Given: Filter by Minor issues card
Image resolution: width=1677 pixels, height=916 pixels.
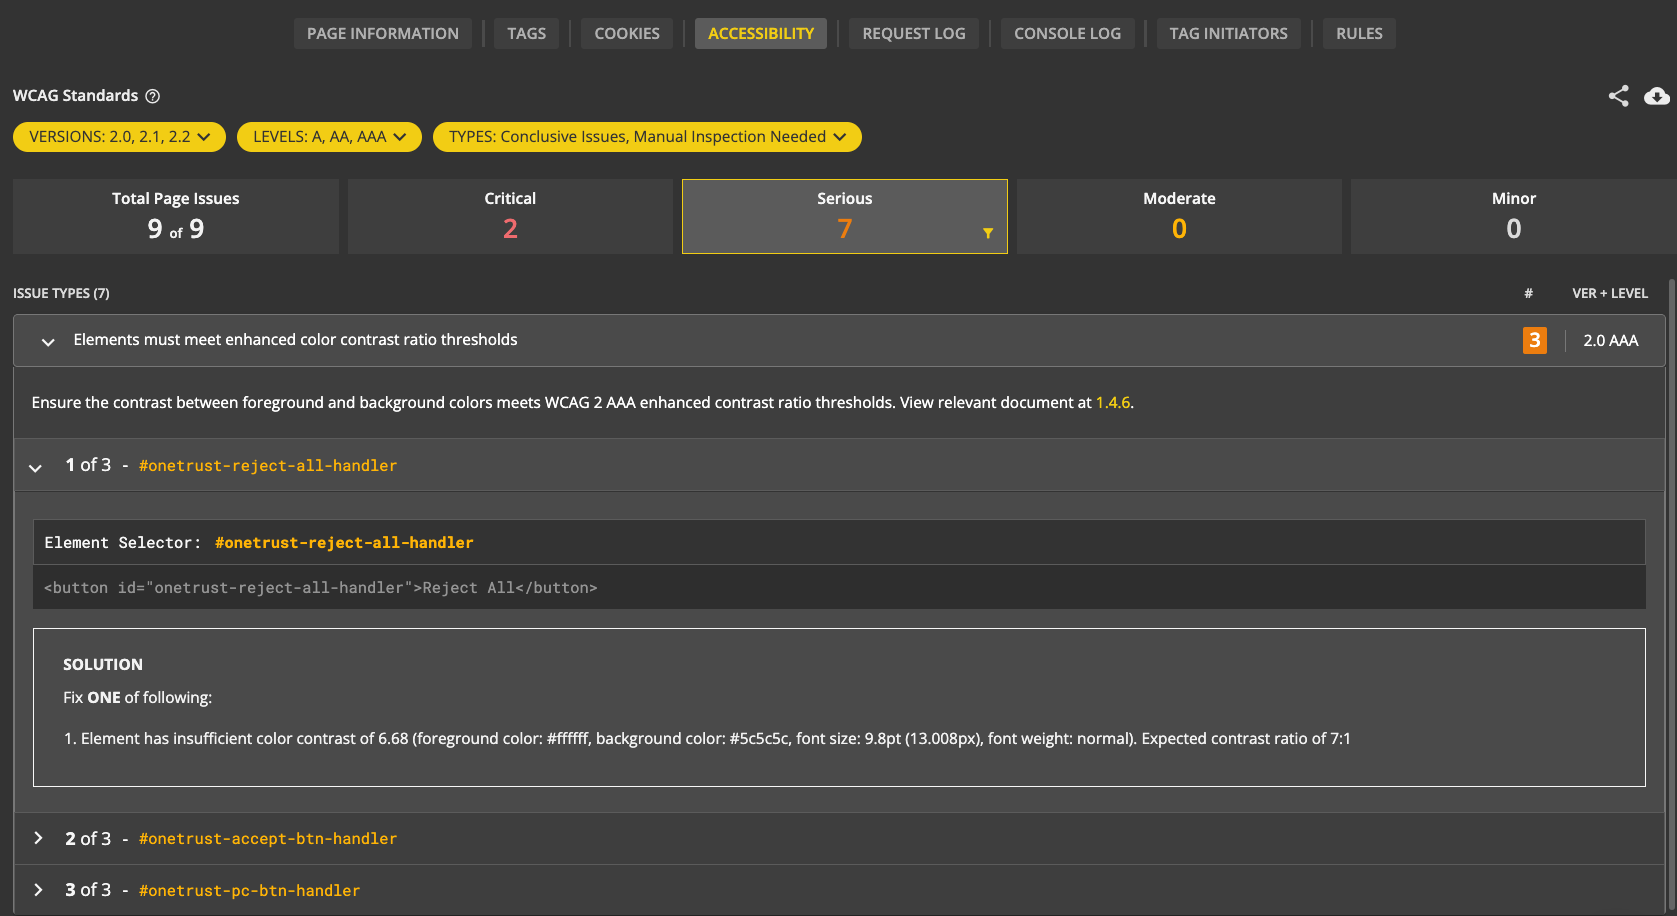Looking at the screenshot, I should 1513,216.
